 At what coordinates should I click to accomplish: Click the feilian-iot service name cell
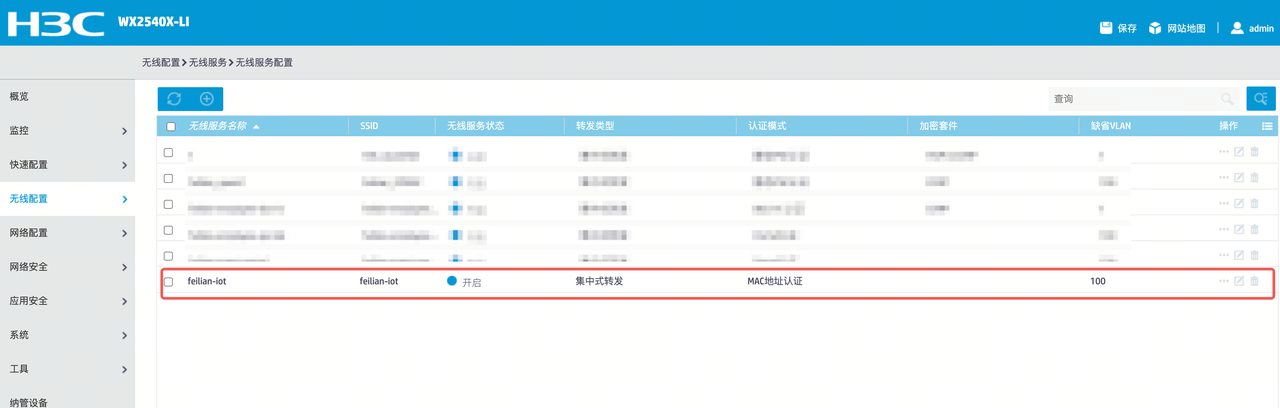[207, 281]
